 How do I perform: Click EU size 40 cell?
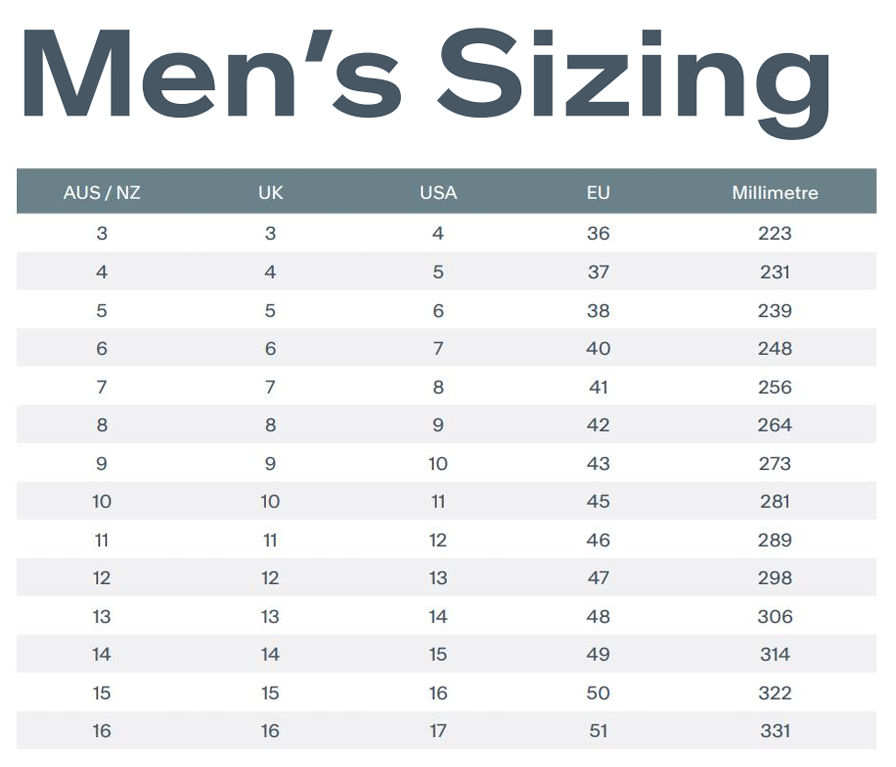pos(598,348)
